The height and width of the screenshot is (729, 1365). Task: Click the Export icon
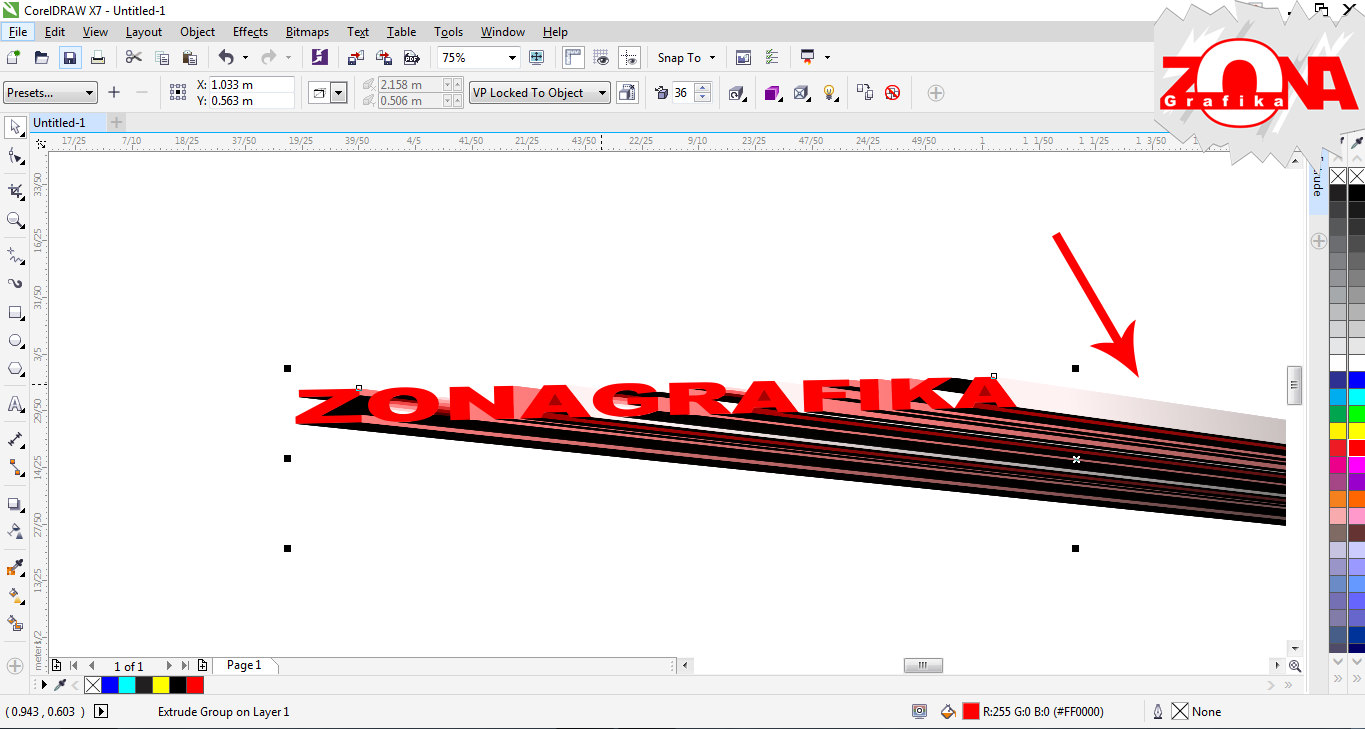click(383, 57)
